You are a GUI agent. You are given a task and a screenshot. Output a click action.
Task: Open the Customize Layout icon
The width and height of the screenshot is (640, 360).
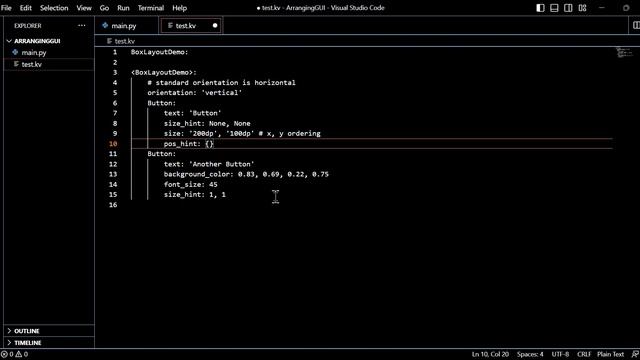(x=582, y=8)
